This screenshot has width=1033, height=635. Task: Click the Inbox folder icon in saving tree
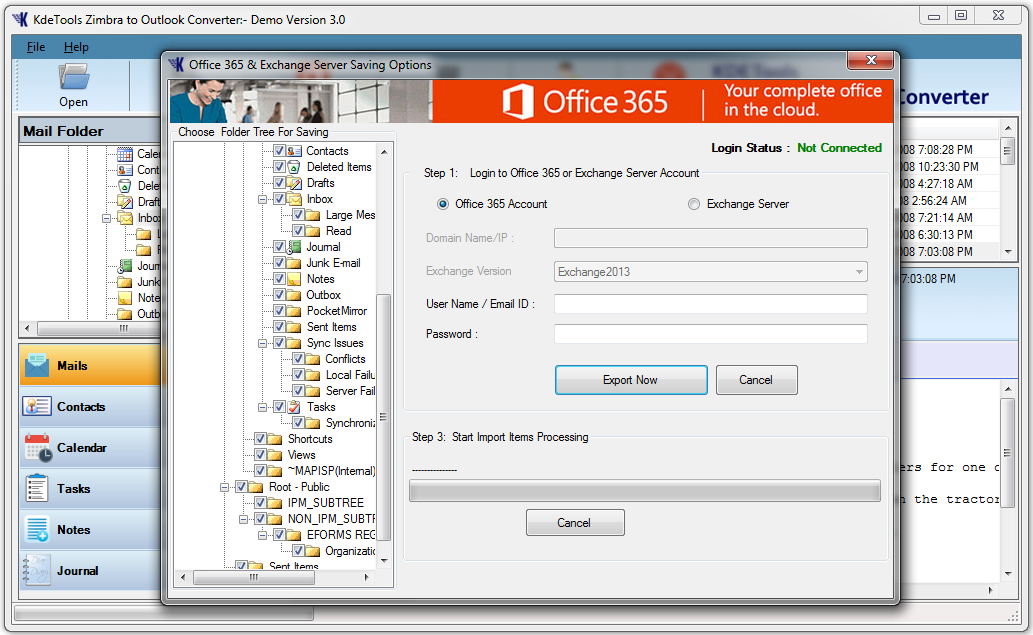click(x=294, y=199)
